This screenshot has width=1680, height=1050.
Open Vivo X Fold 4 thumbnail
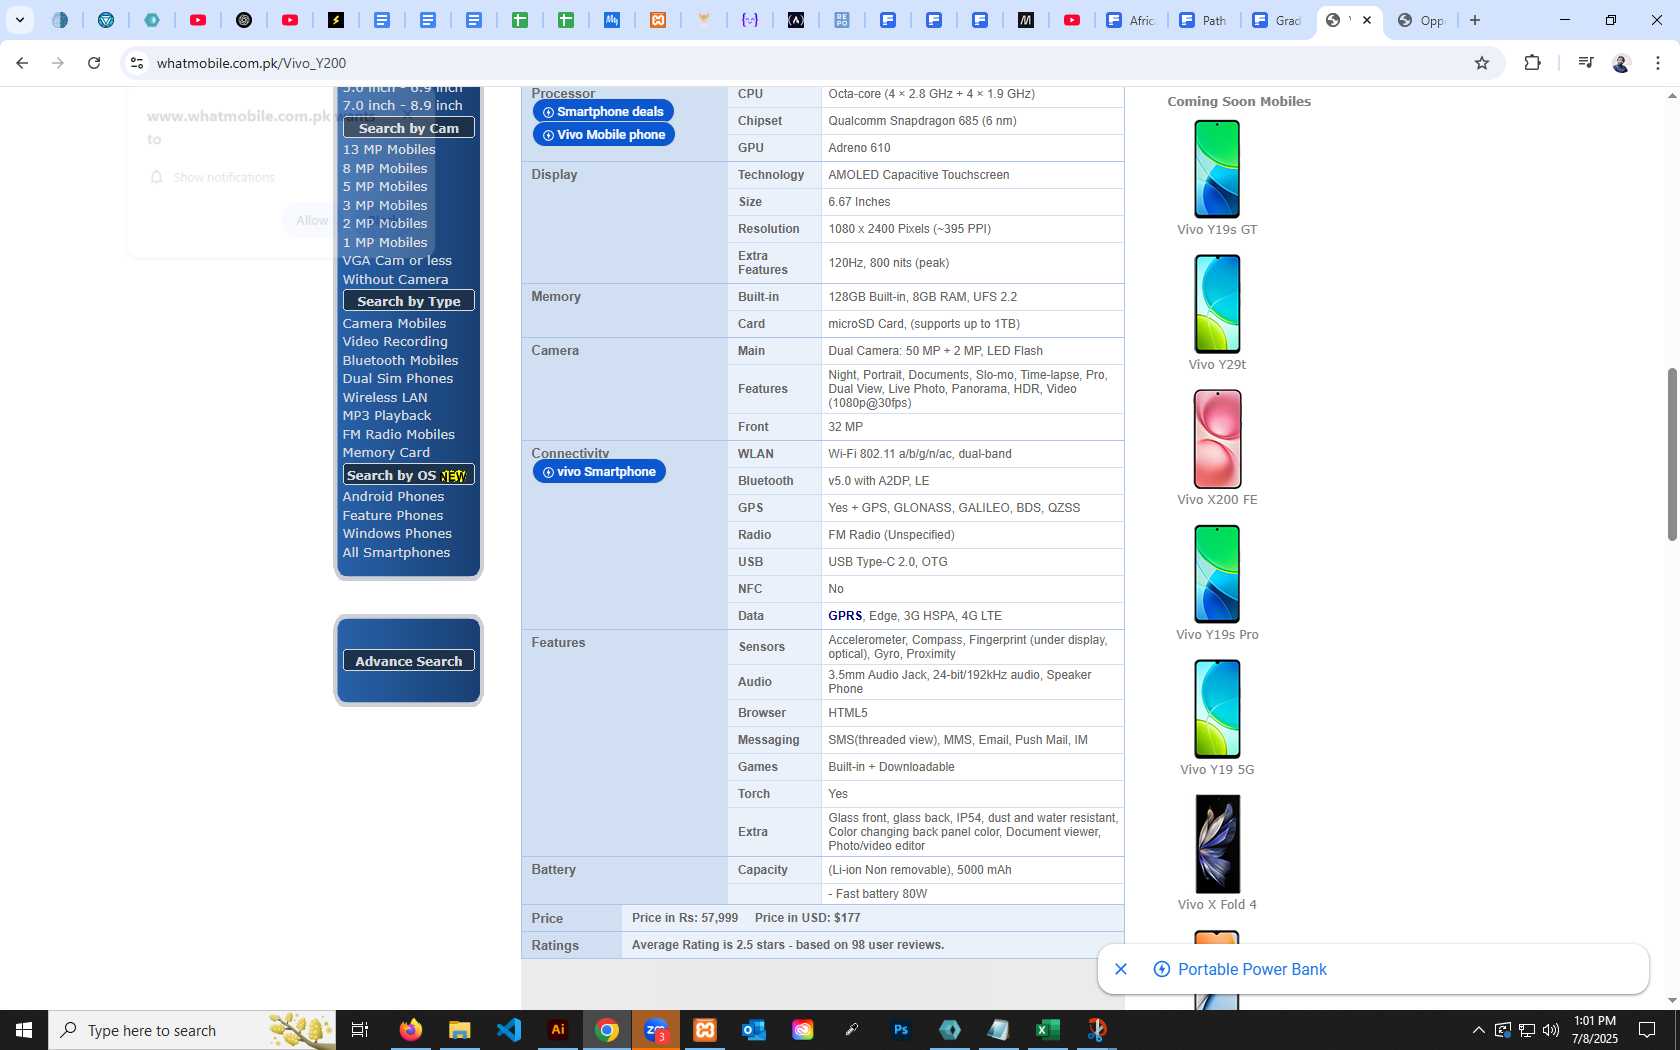(1217, 844)
